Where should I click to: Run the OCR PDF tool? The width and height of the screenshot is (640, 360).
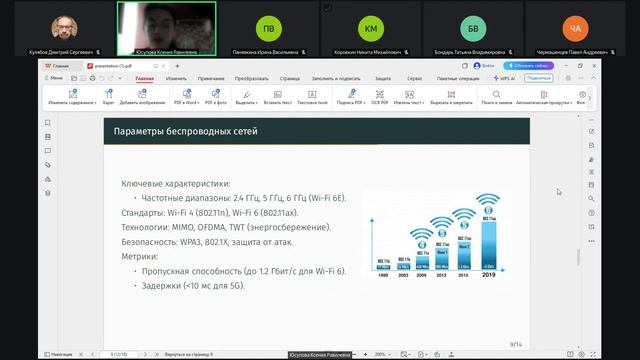coord(380,97)
